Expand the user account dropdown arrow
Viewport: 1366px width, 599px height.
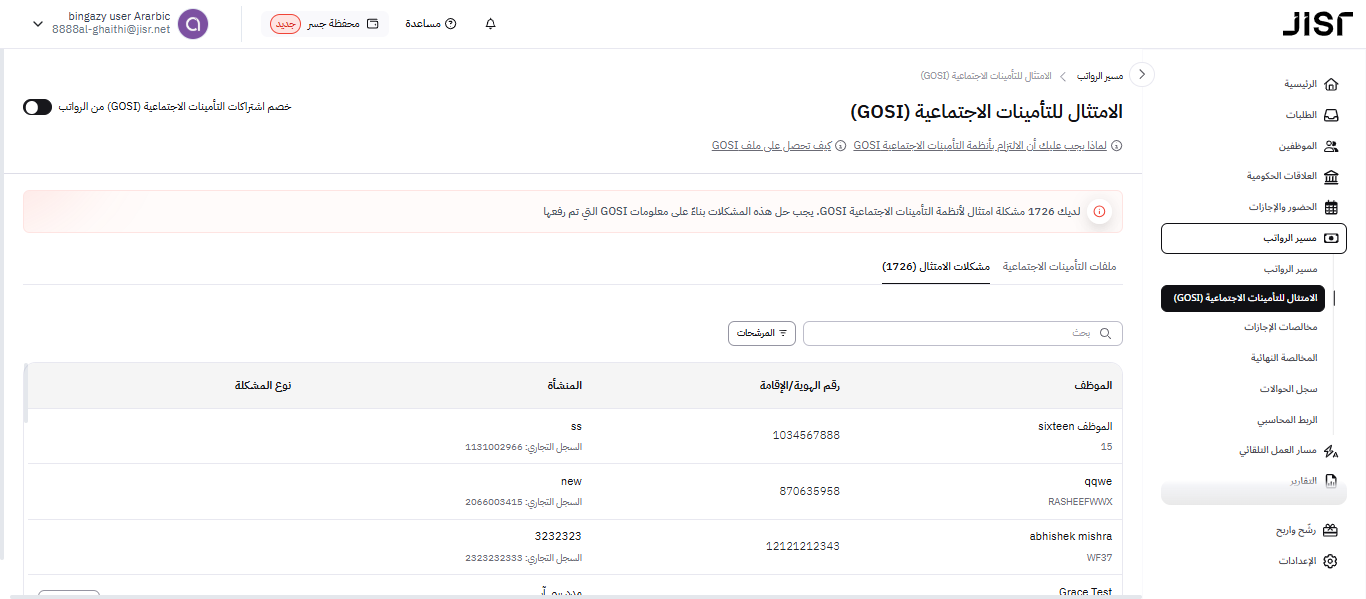(38, 24)
